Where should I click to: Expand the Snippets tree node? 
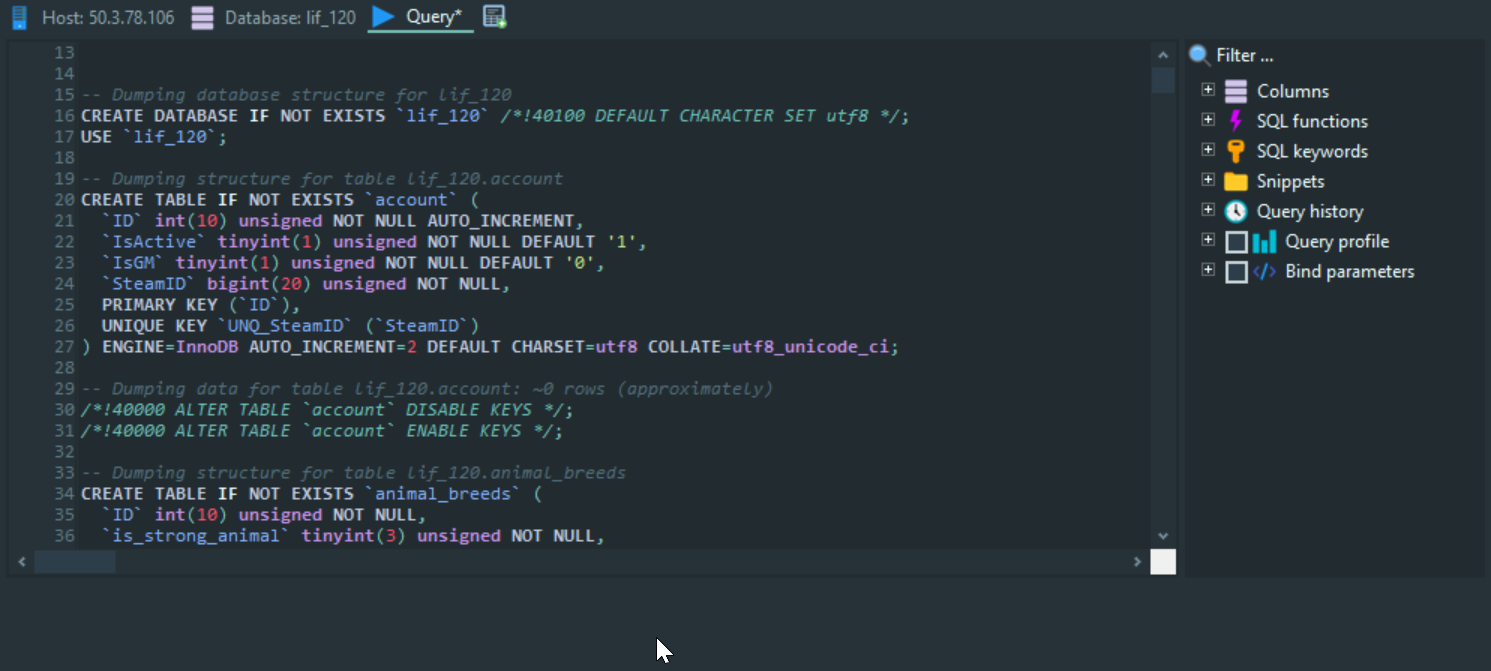1208,180
